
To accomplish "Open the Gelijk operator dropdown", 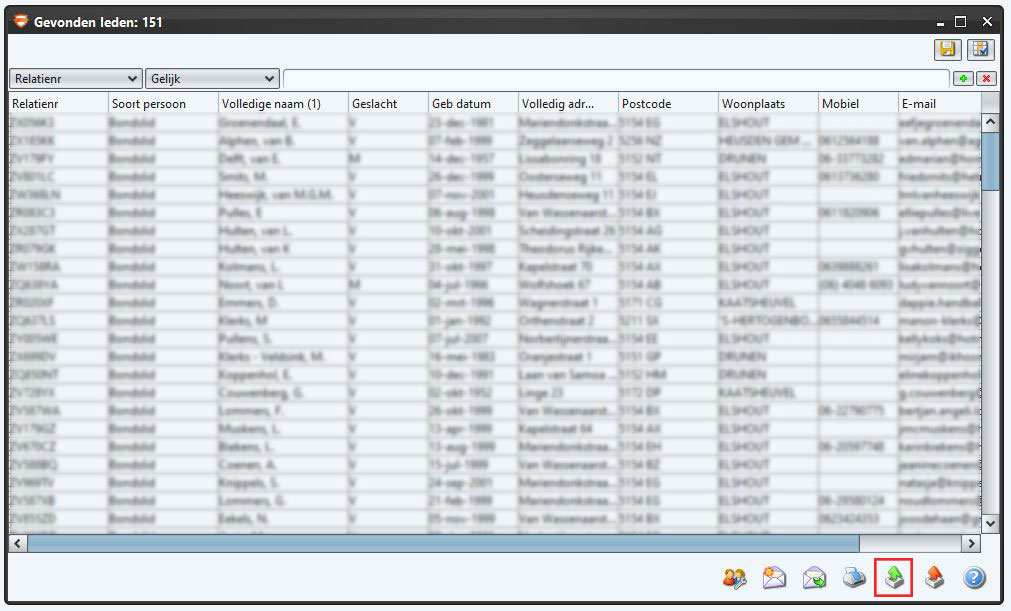I will [212, 78].
